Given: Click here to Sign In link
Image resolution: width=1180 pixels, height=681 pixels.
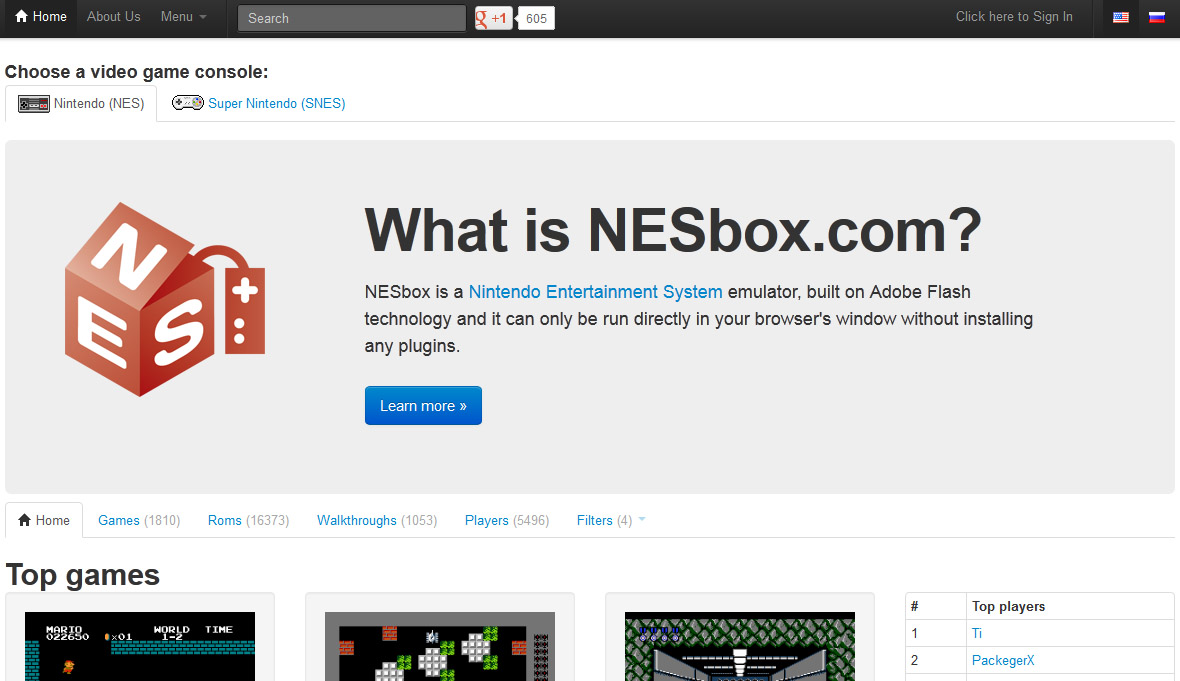Looking at the screenshot, I should (x=1014, y=17).
